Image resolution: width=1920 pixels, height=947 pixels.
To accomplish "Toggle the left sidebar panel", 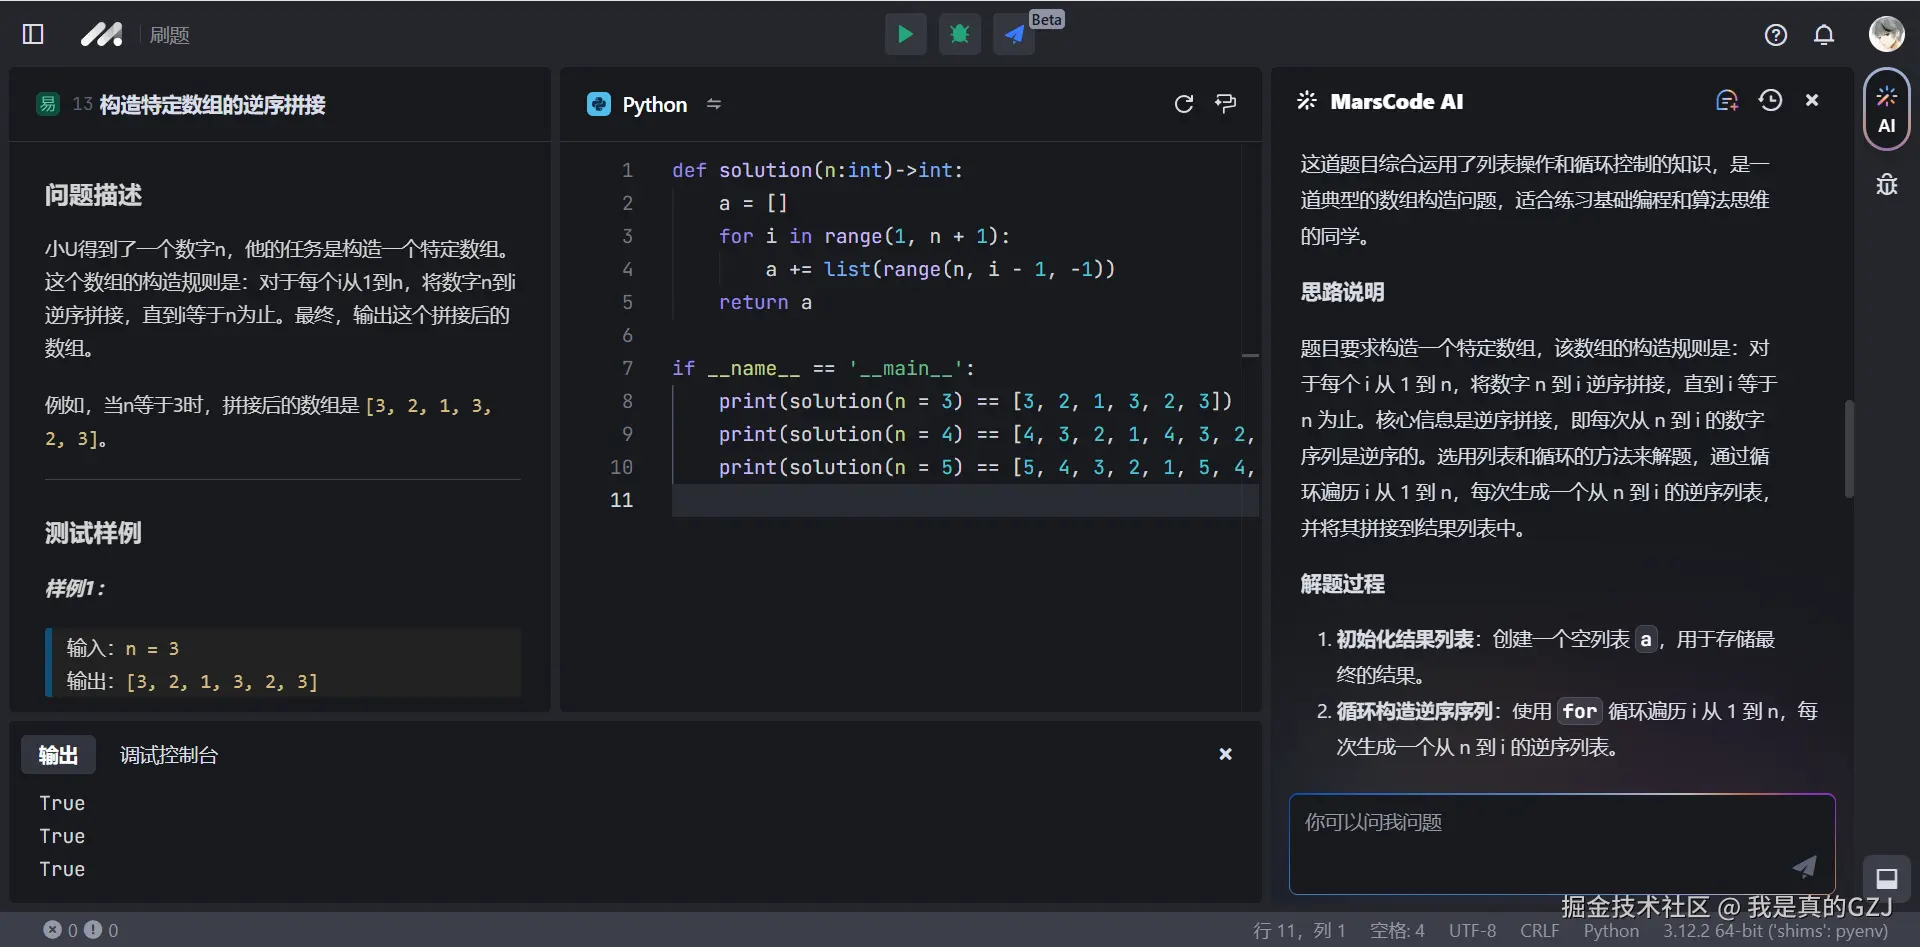I will point(33,35).
